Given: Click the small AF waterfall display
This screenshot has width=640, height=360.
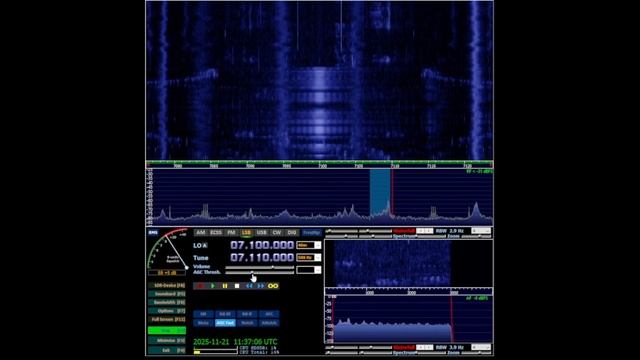Looking at the screenshot, I should pos(409,264).
